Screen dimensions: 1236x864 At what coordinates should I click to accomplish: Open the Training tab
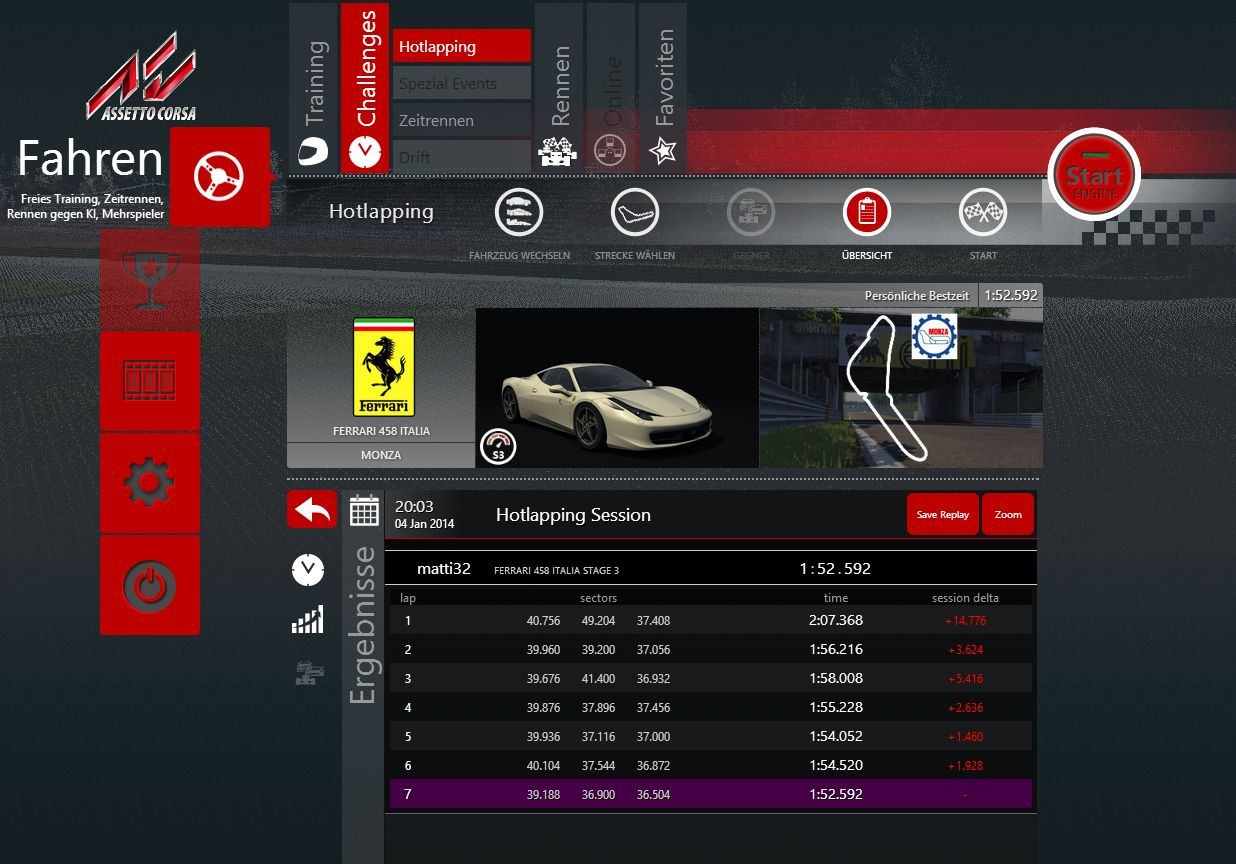[314, 88]
